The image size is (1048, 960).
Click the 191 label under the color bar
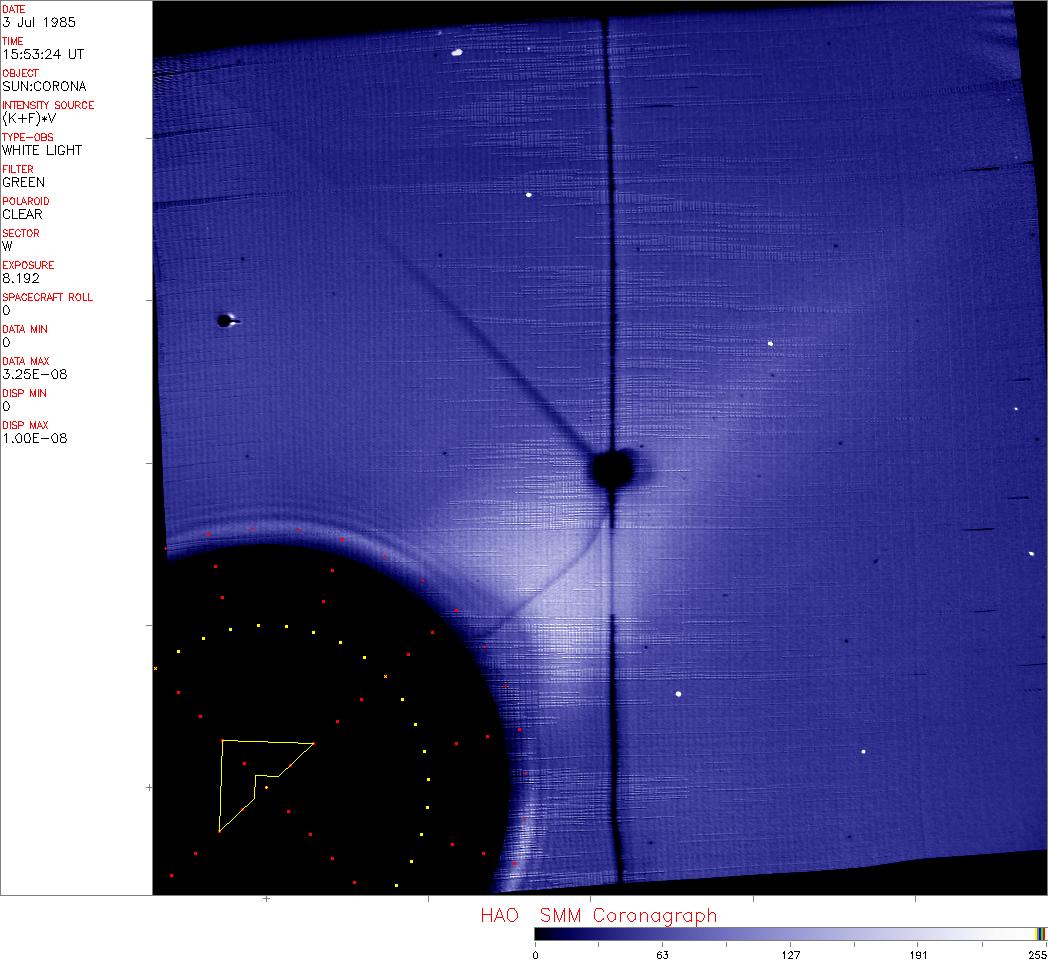point(918,954)
